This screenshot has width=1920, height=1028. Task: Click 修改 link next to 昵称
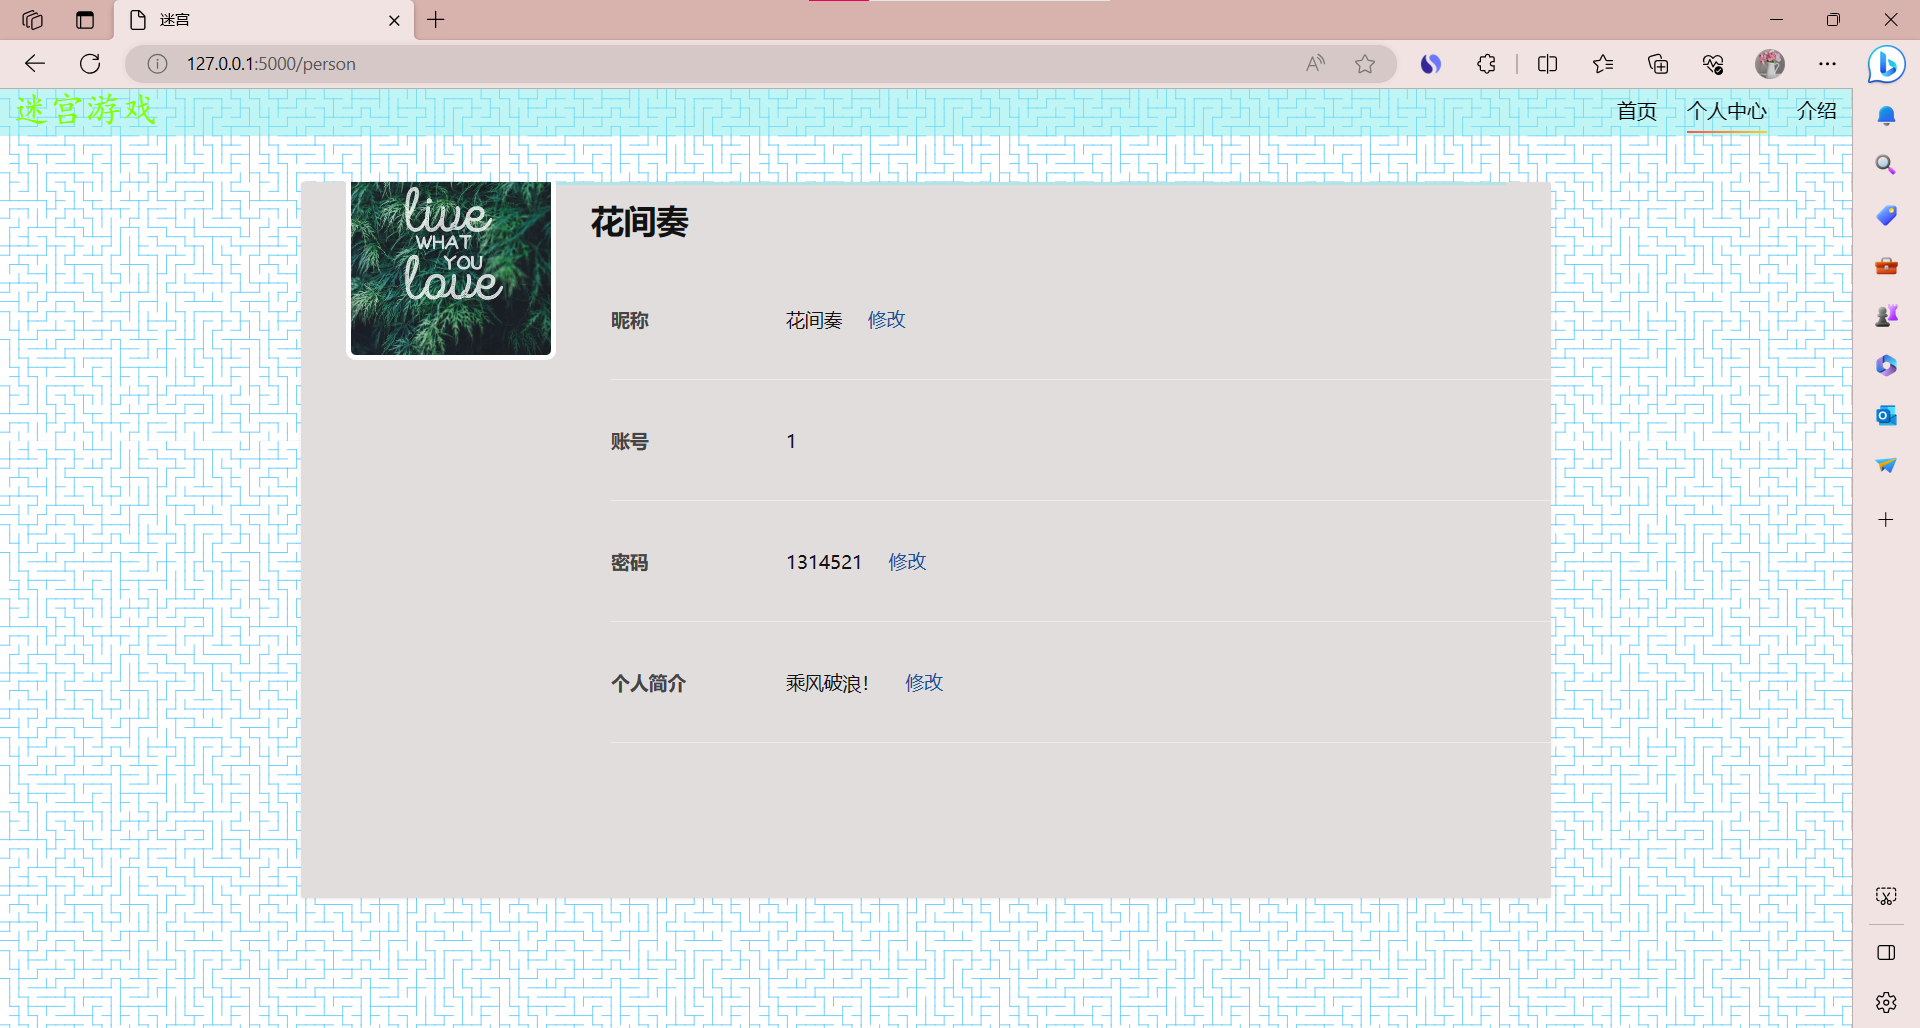click(887, 320)
